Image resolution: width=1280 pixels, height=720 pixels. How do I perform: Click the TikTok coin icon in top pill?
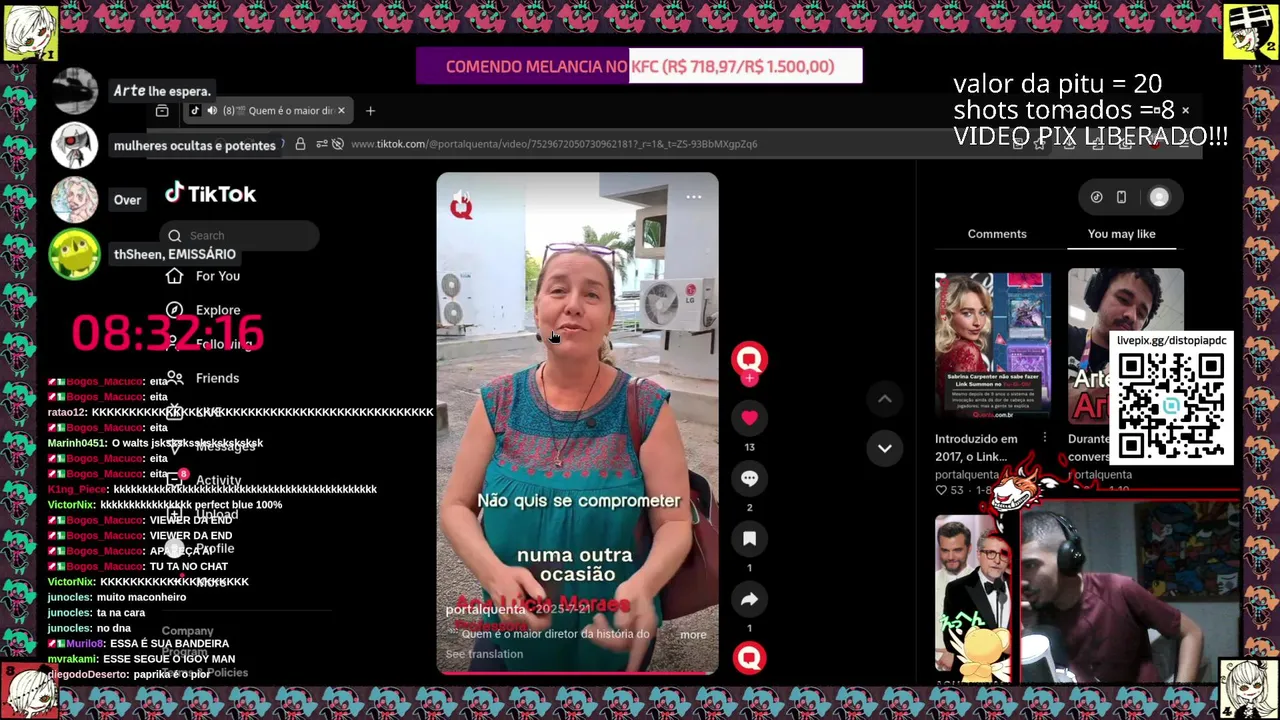(x=1096, y=198)
